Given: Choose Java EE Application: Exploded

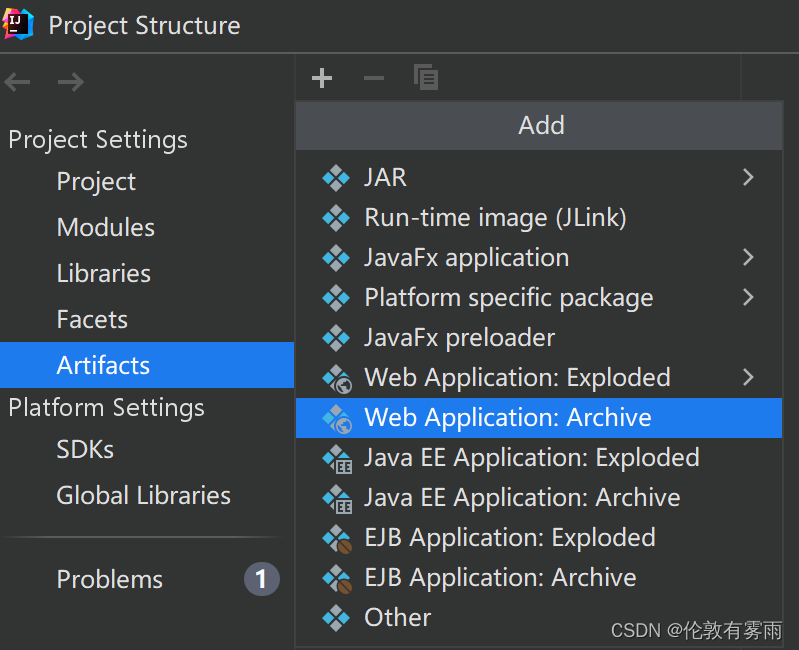Looking at the screenshot, I should click(x=539, y=457).
